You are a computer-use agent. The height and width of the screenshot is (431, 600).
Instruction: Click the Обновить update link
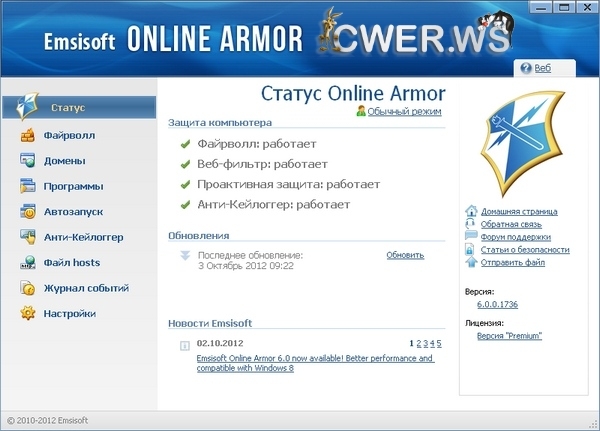(405, 255)
